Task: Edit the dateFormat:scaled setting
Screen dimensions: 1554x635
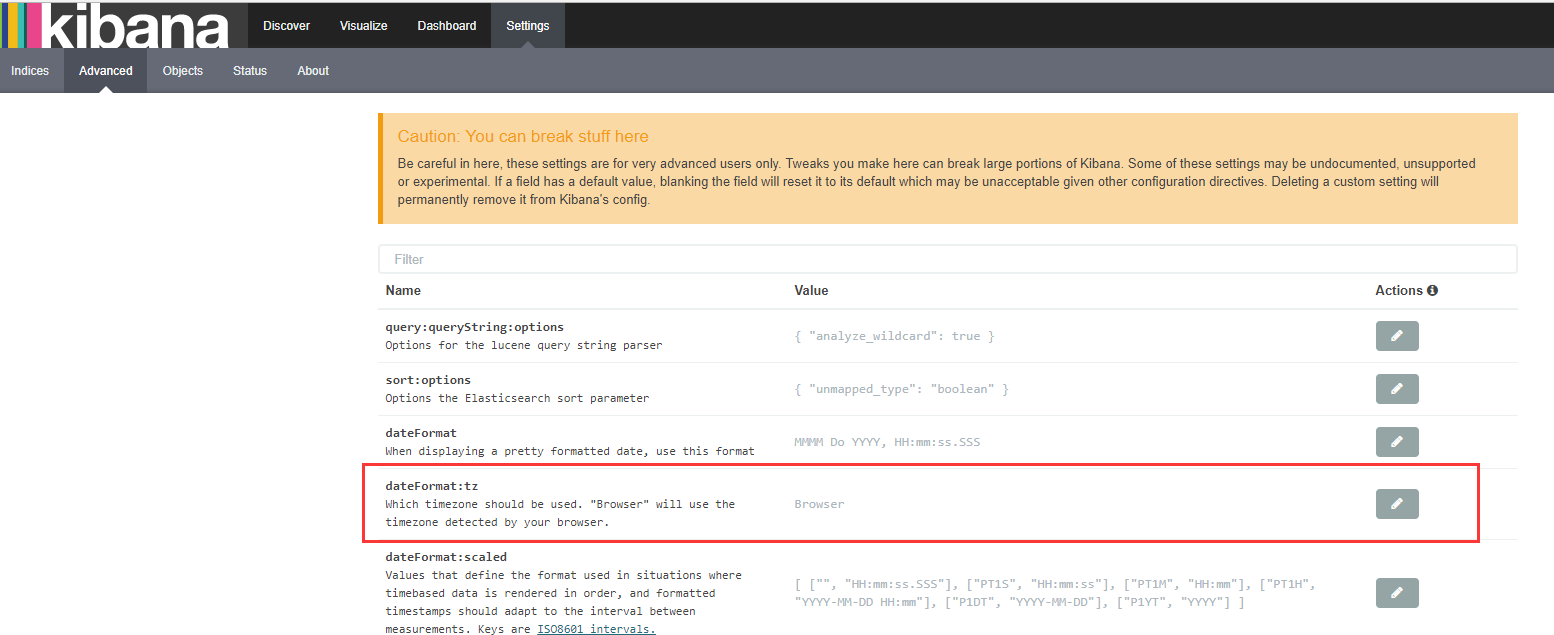Action: 1397,593
